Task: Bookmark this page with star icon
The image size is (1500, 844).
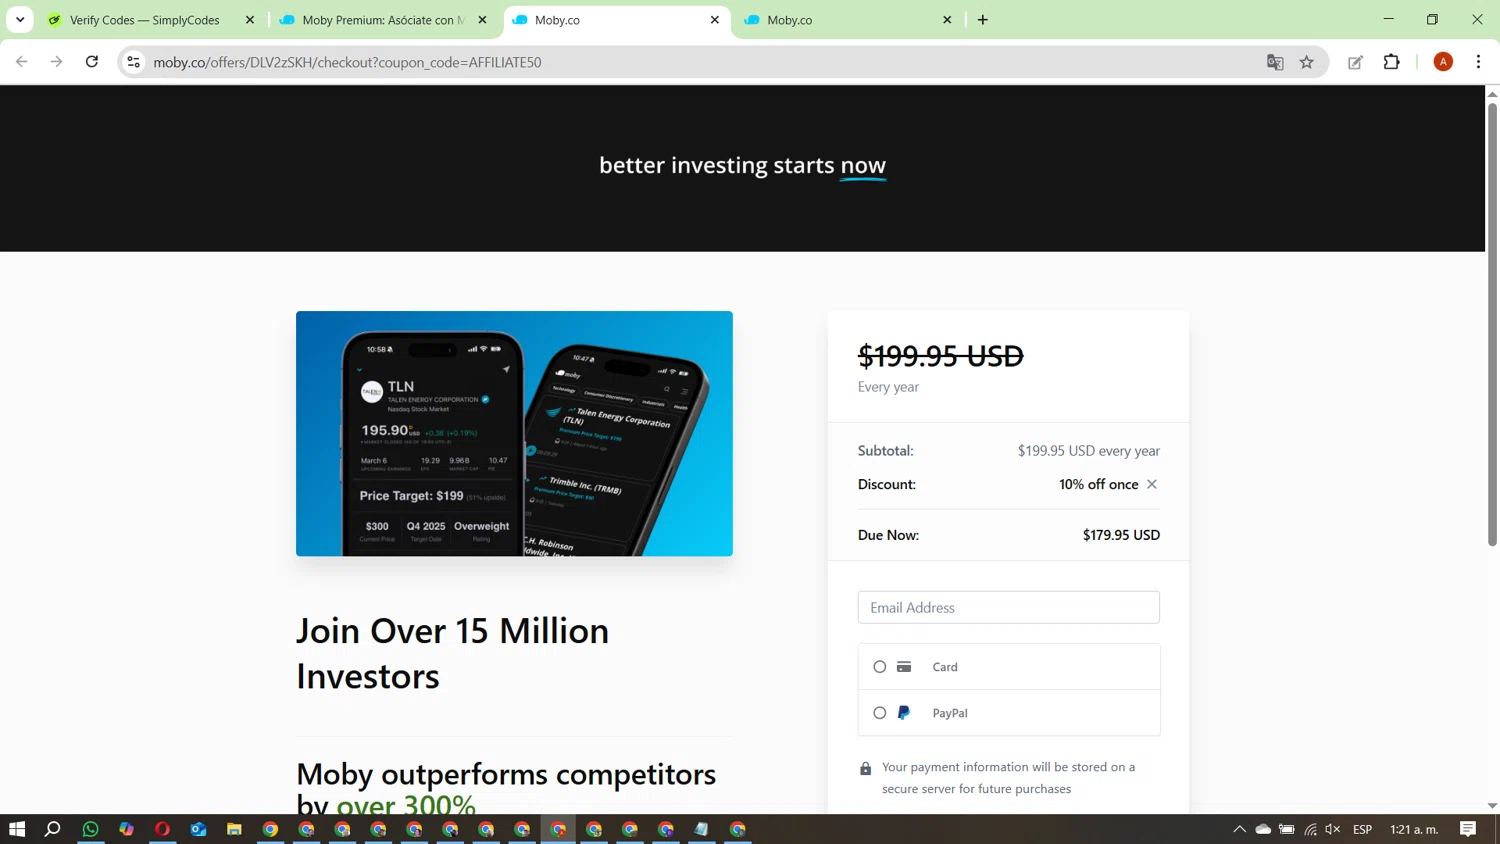Action: pos(1306,62)
